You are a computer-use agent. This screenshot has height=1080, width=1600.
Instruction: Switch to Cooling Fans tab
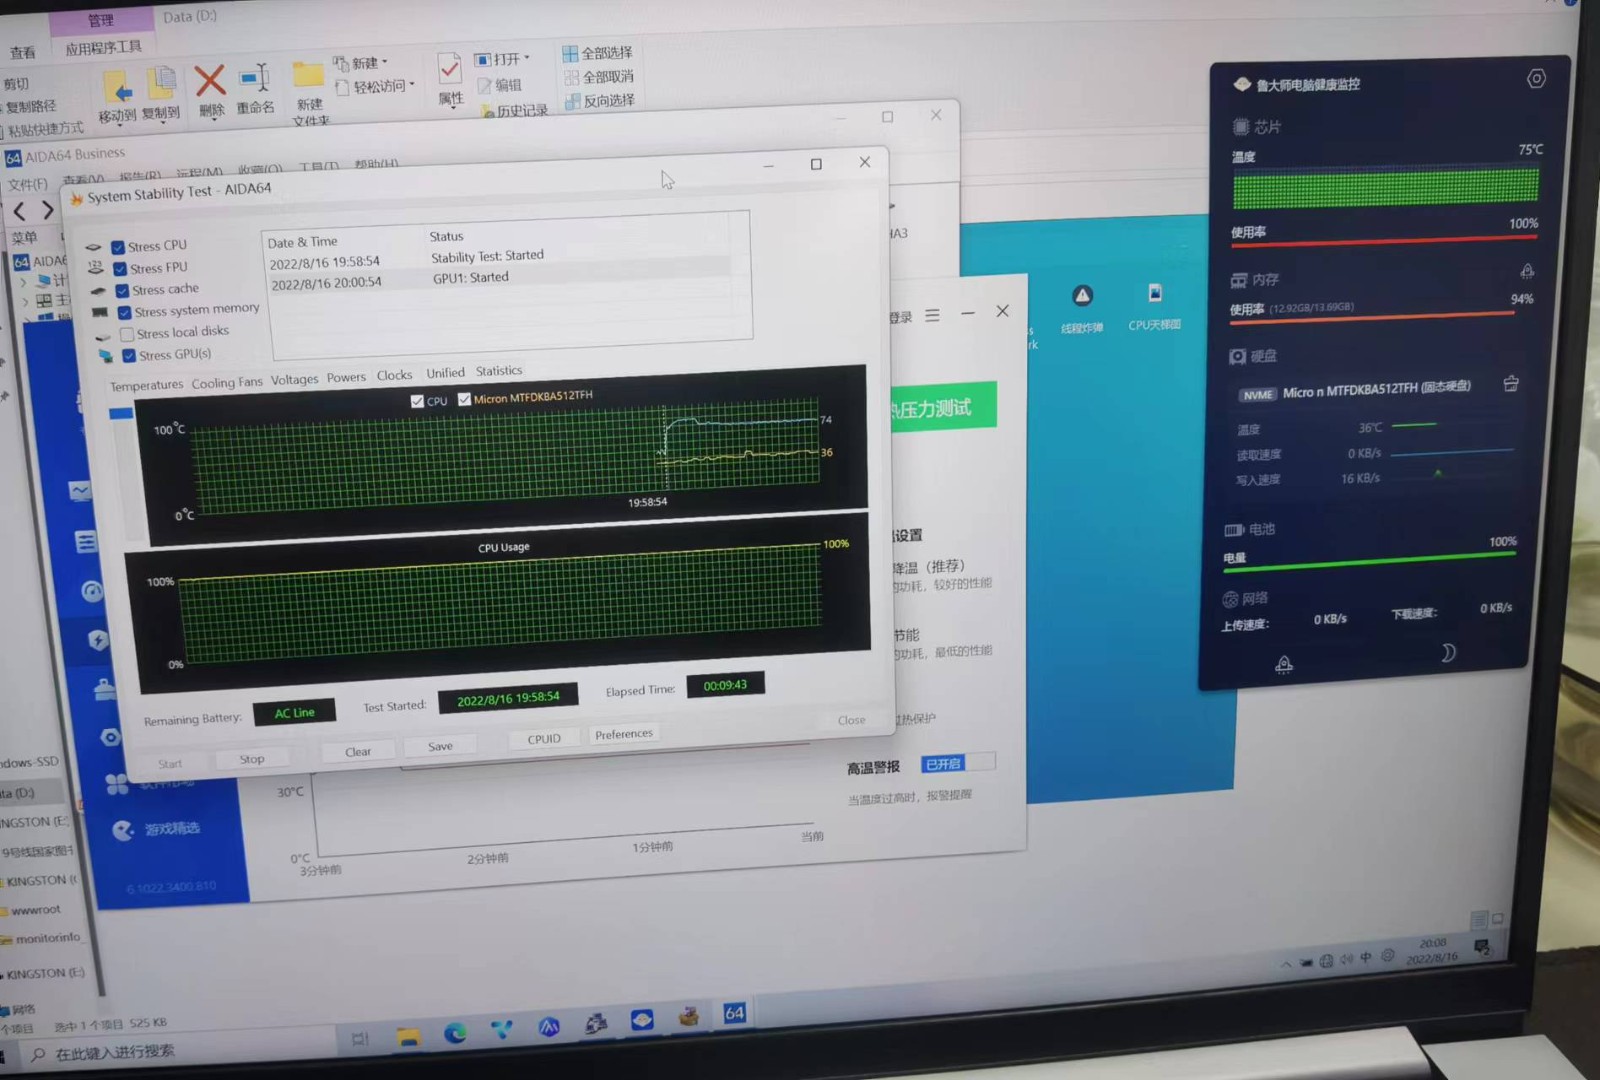[227, 383]
